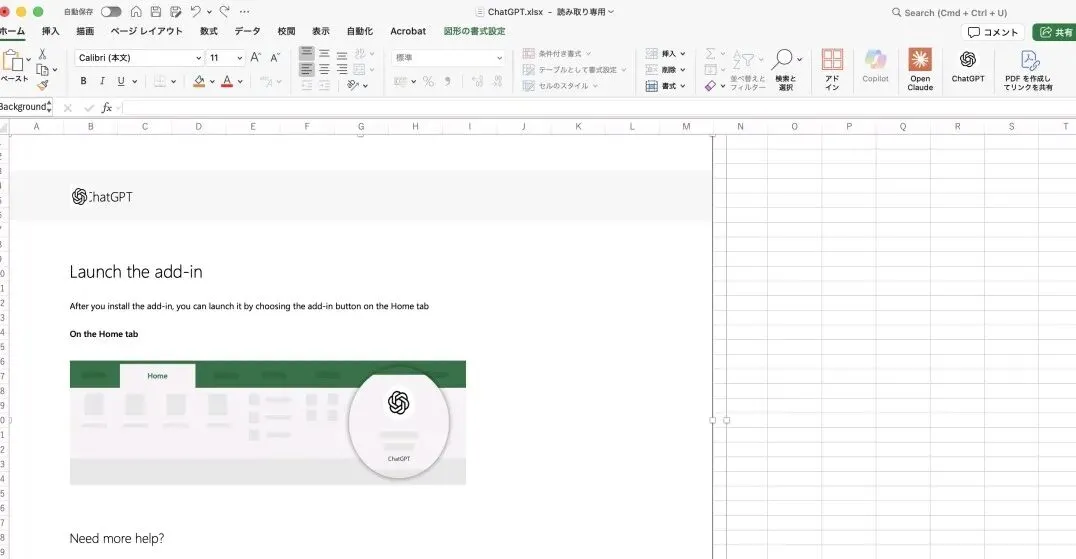Viewport: 1076px width, 559px height.
Task: Toggle Italic formatting
Action: pyautogui.click(x=102, y=81)
